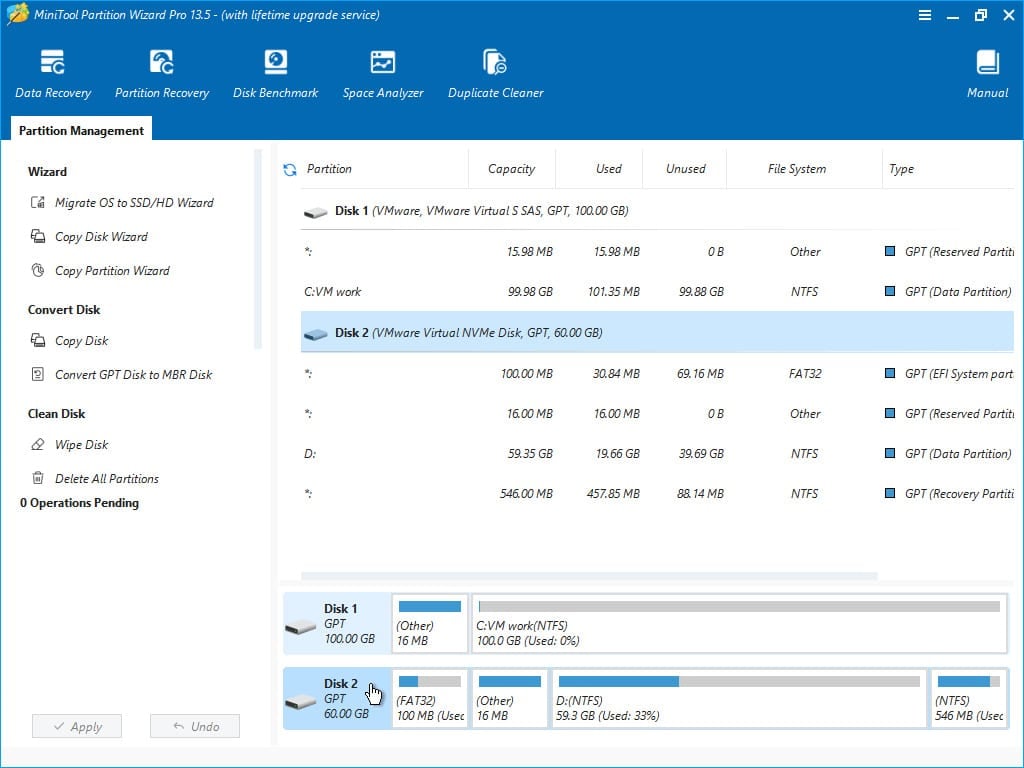Select Delete All Partitions action

(107, 478)
